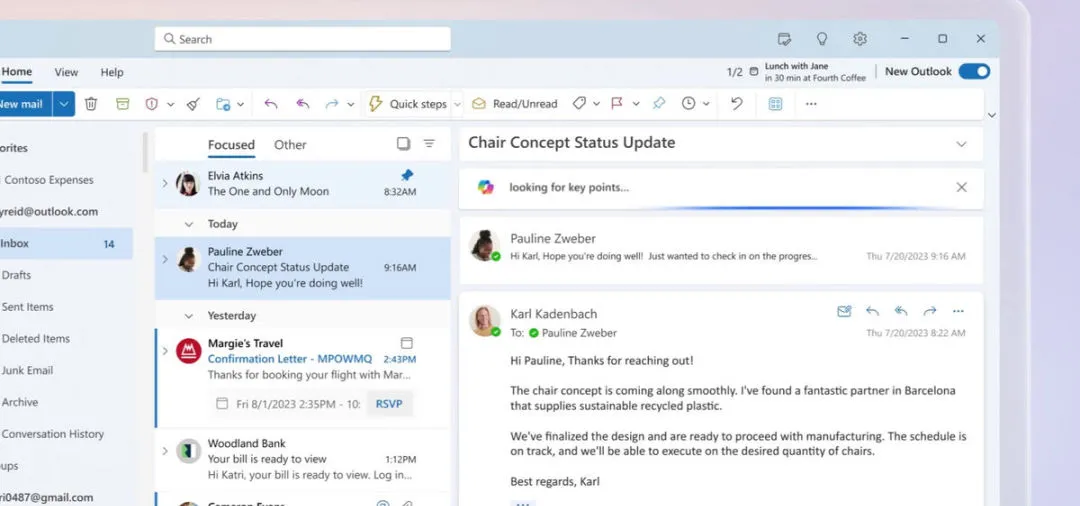Click the Categorize tag icon
The width and height of the screenshot is (1080, 506).
[579, 104]
